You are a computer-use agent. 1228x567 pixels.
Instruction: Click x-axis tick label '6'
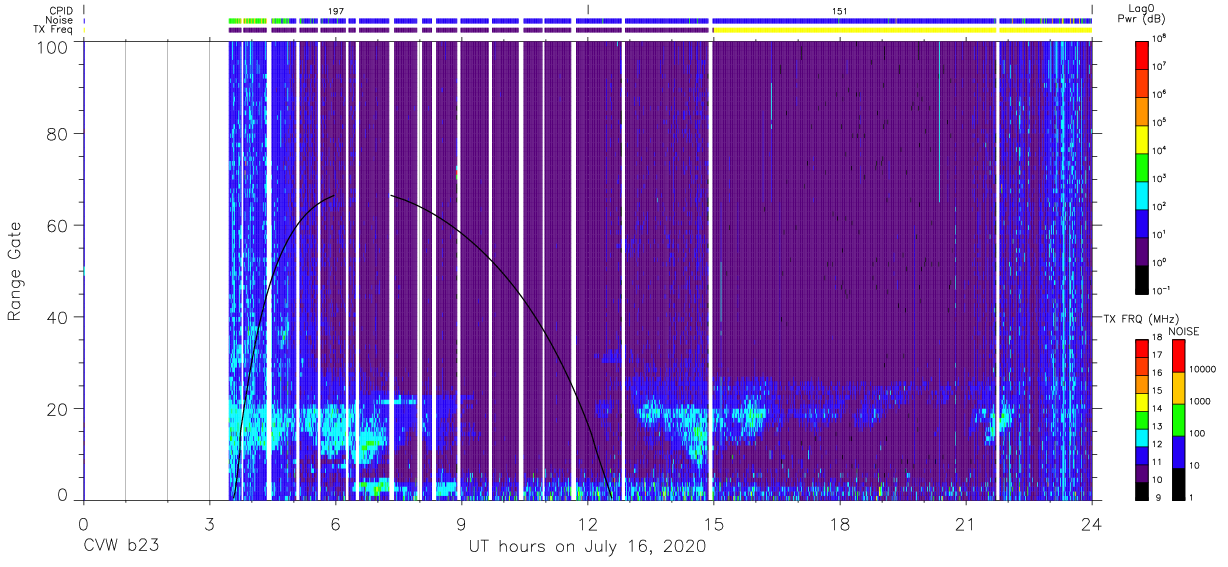pos(335,524)
